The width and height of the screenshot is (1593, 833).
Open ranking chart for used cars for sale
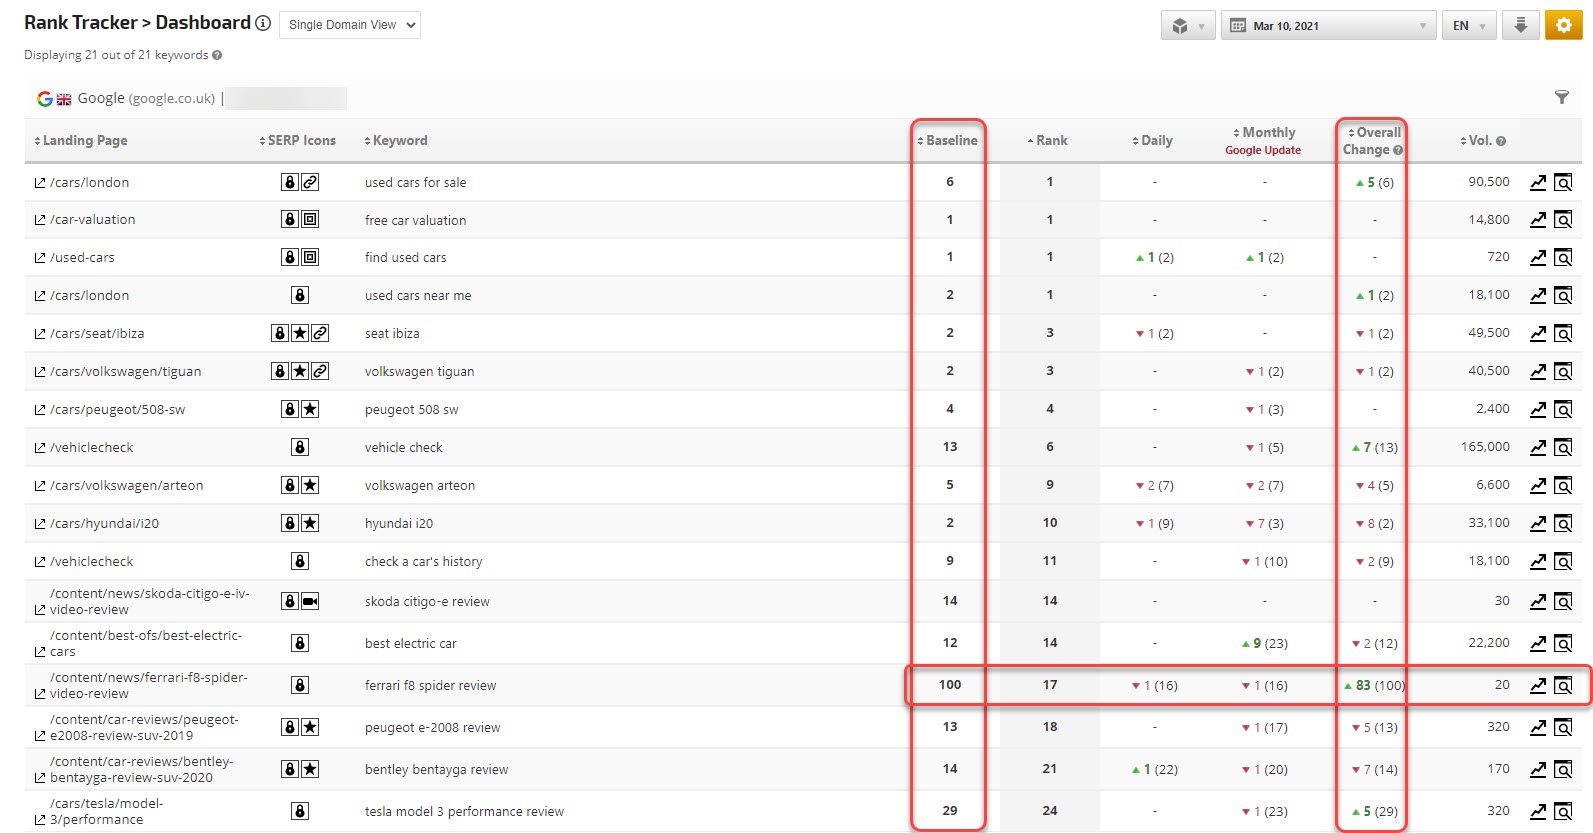point(1538,182)
